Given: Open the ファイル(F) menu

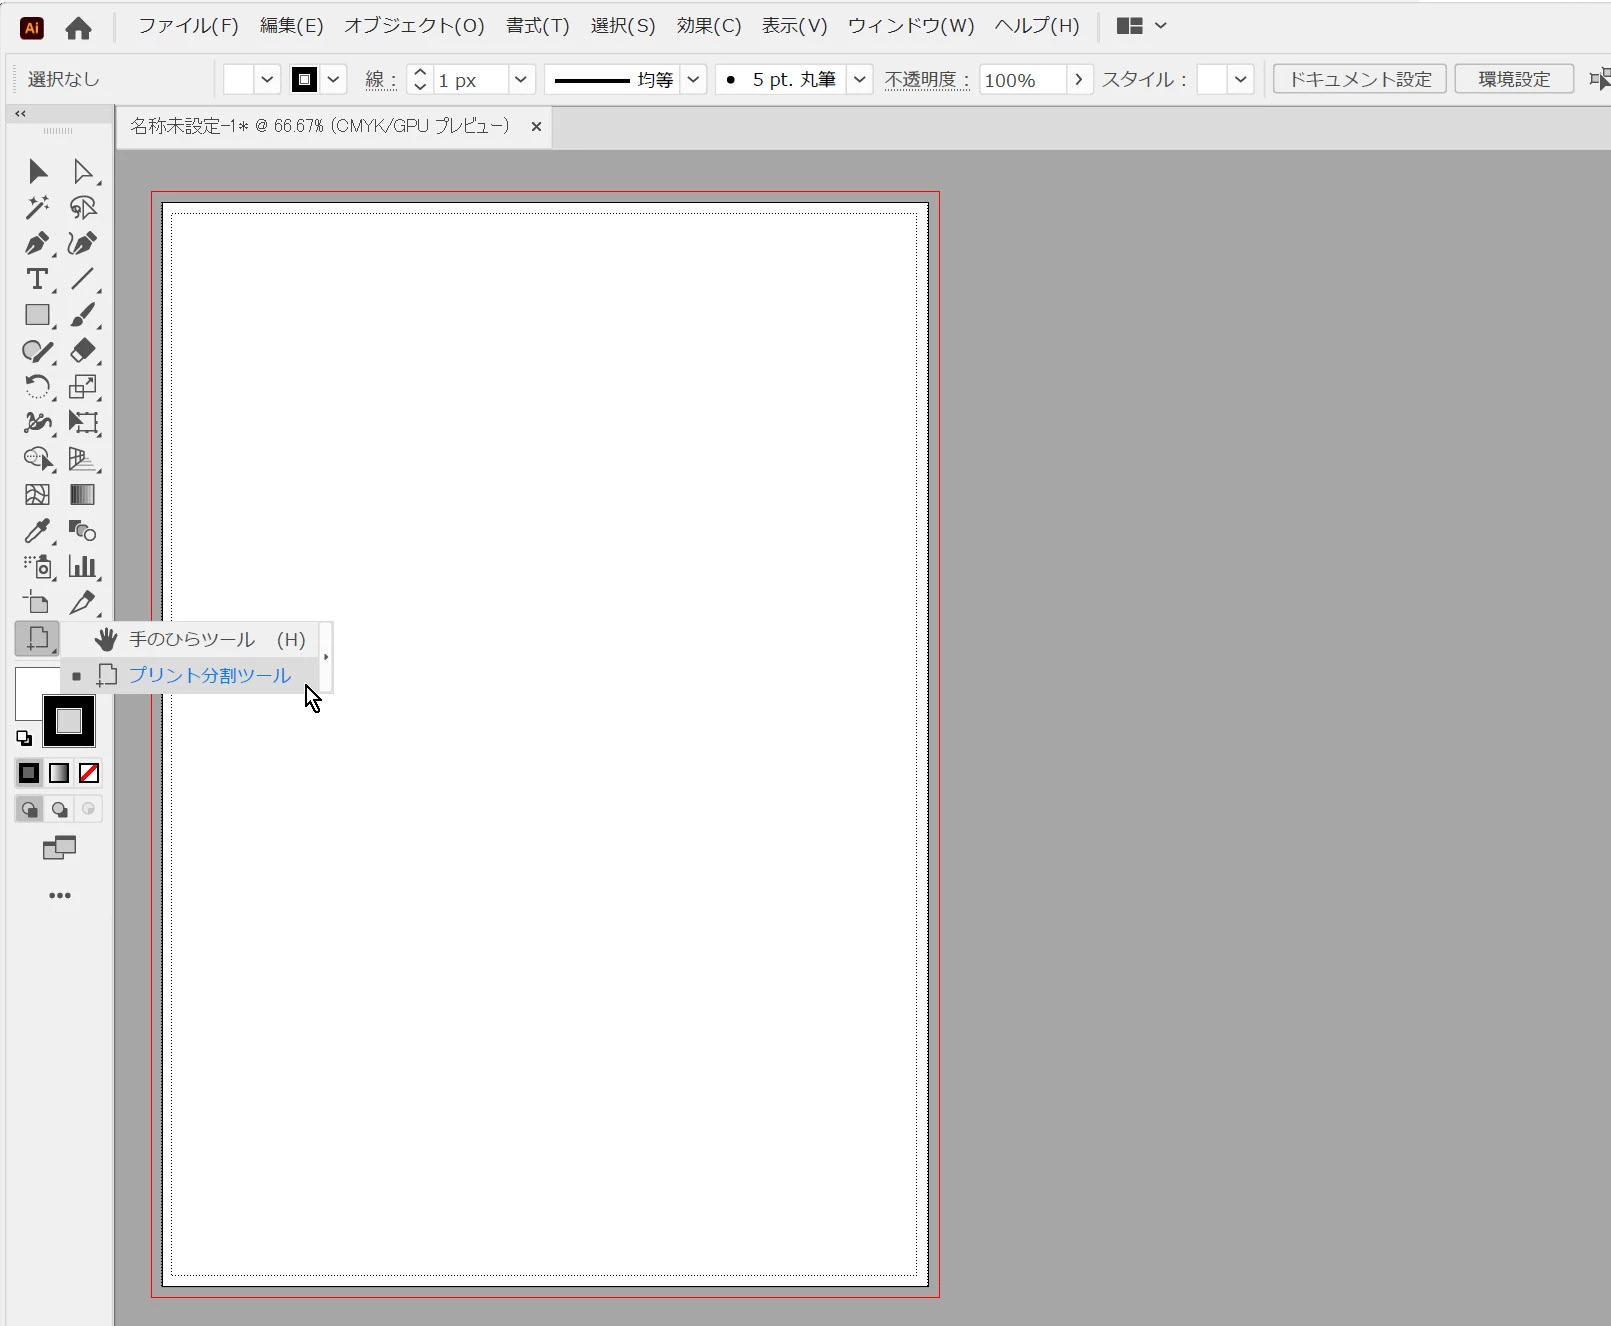Looking at the screenshot, I should pos(188,26).
